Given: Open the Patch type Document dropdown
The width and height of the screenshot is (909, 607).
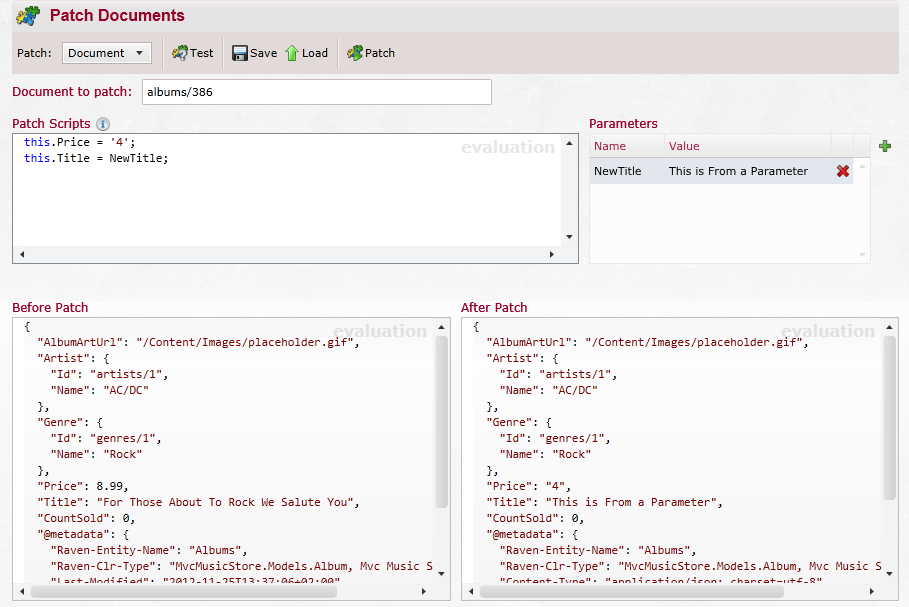Looking at the screenshot, I should click(107, 53).
